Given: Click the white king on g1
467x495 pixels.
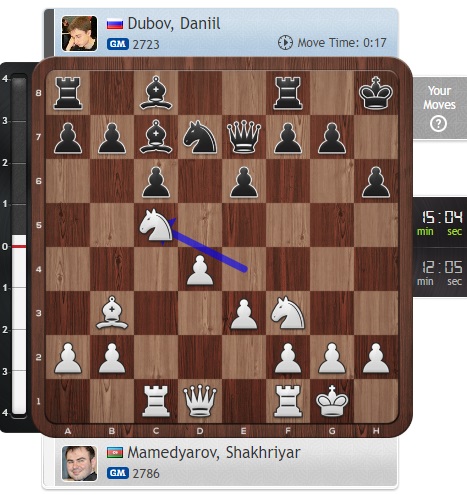Looking at the screenshot, I should pyautogui.click(x=332, y=401).
